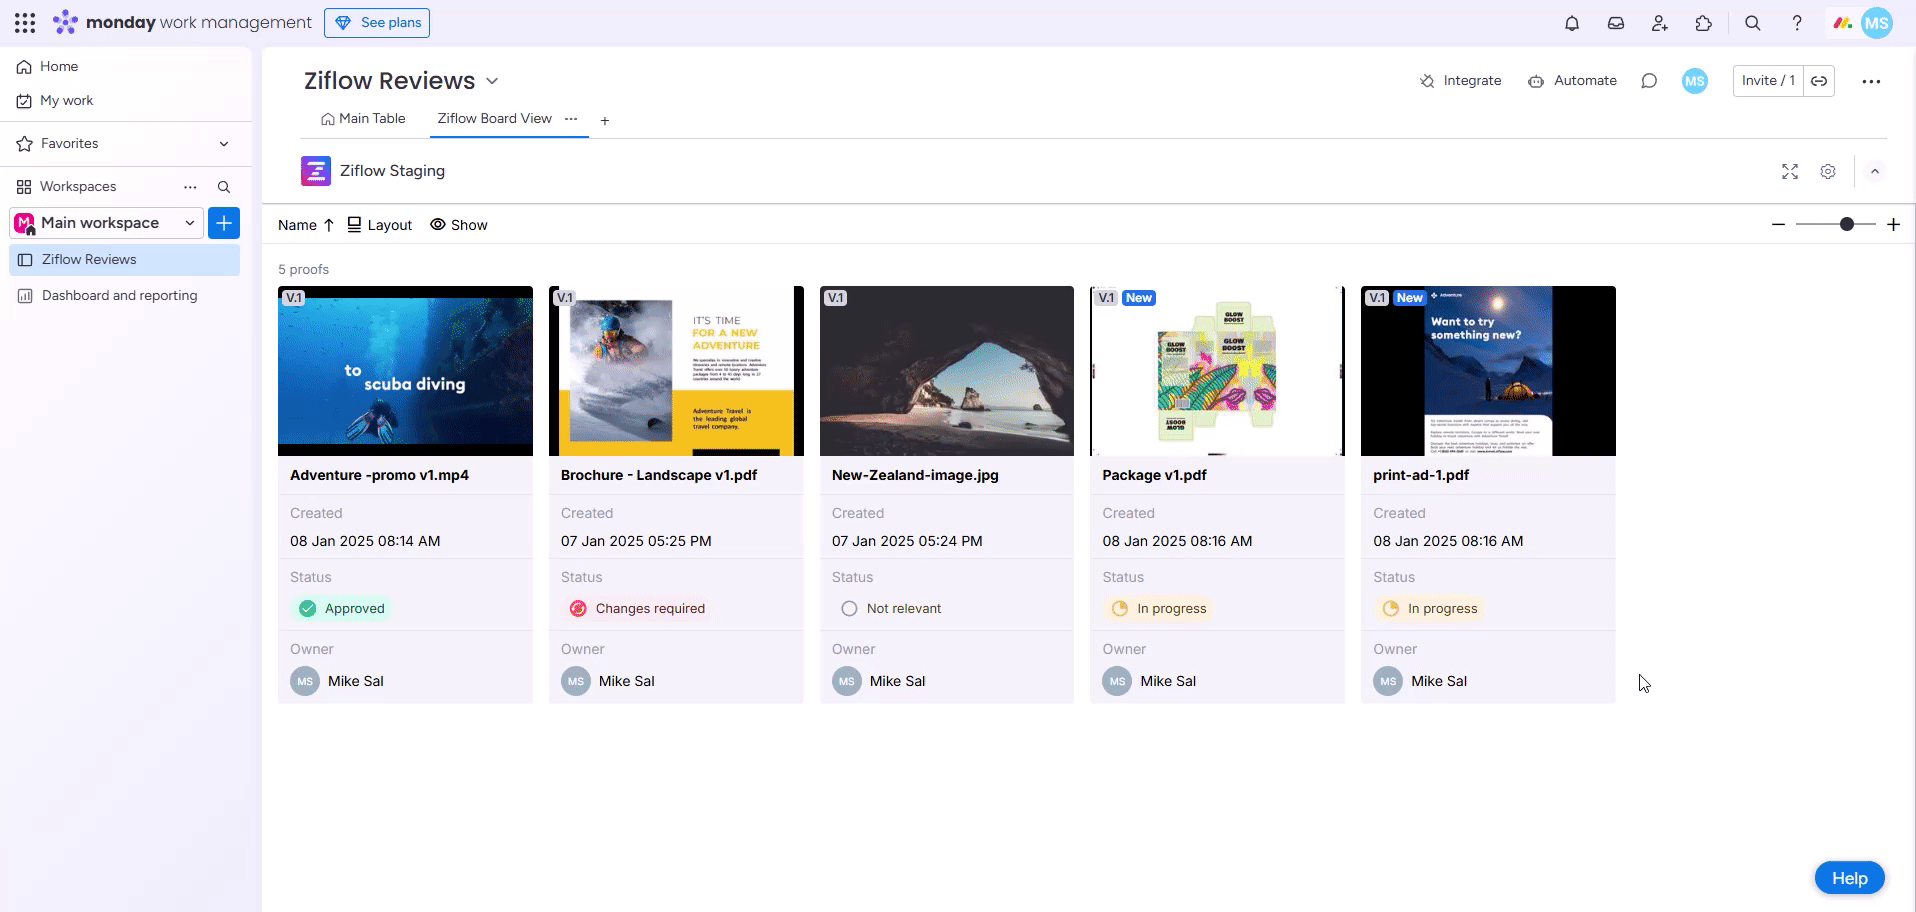
Task: Increase thumbnail size with plus icon
Action: pos(1893,224)
